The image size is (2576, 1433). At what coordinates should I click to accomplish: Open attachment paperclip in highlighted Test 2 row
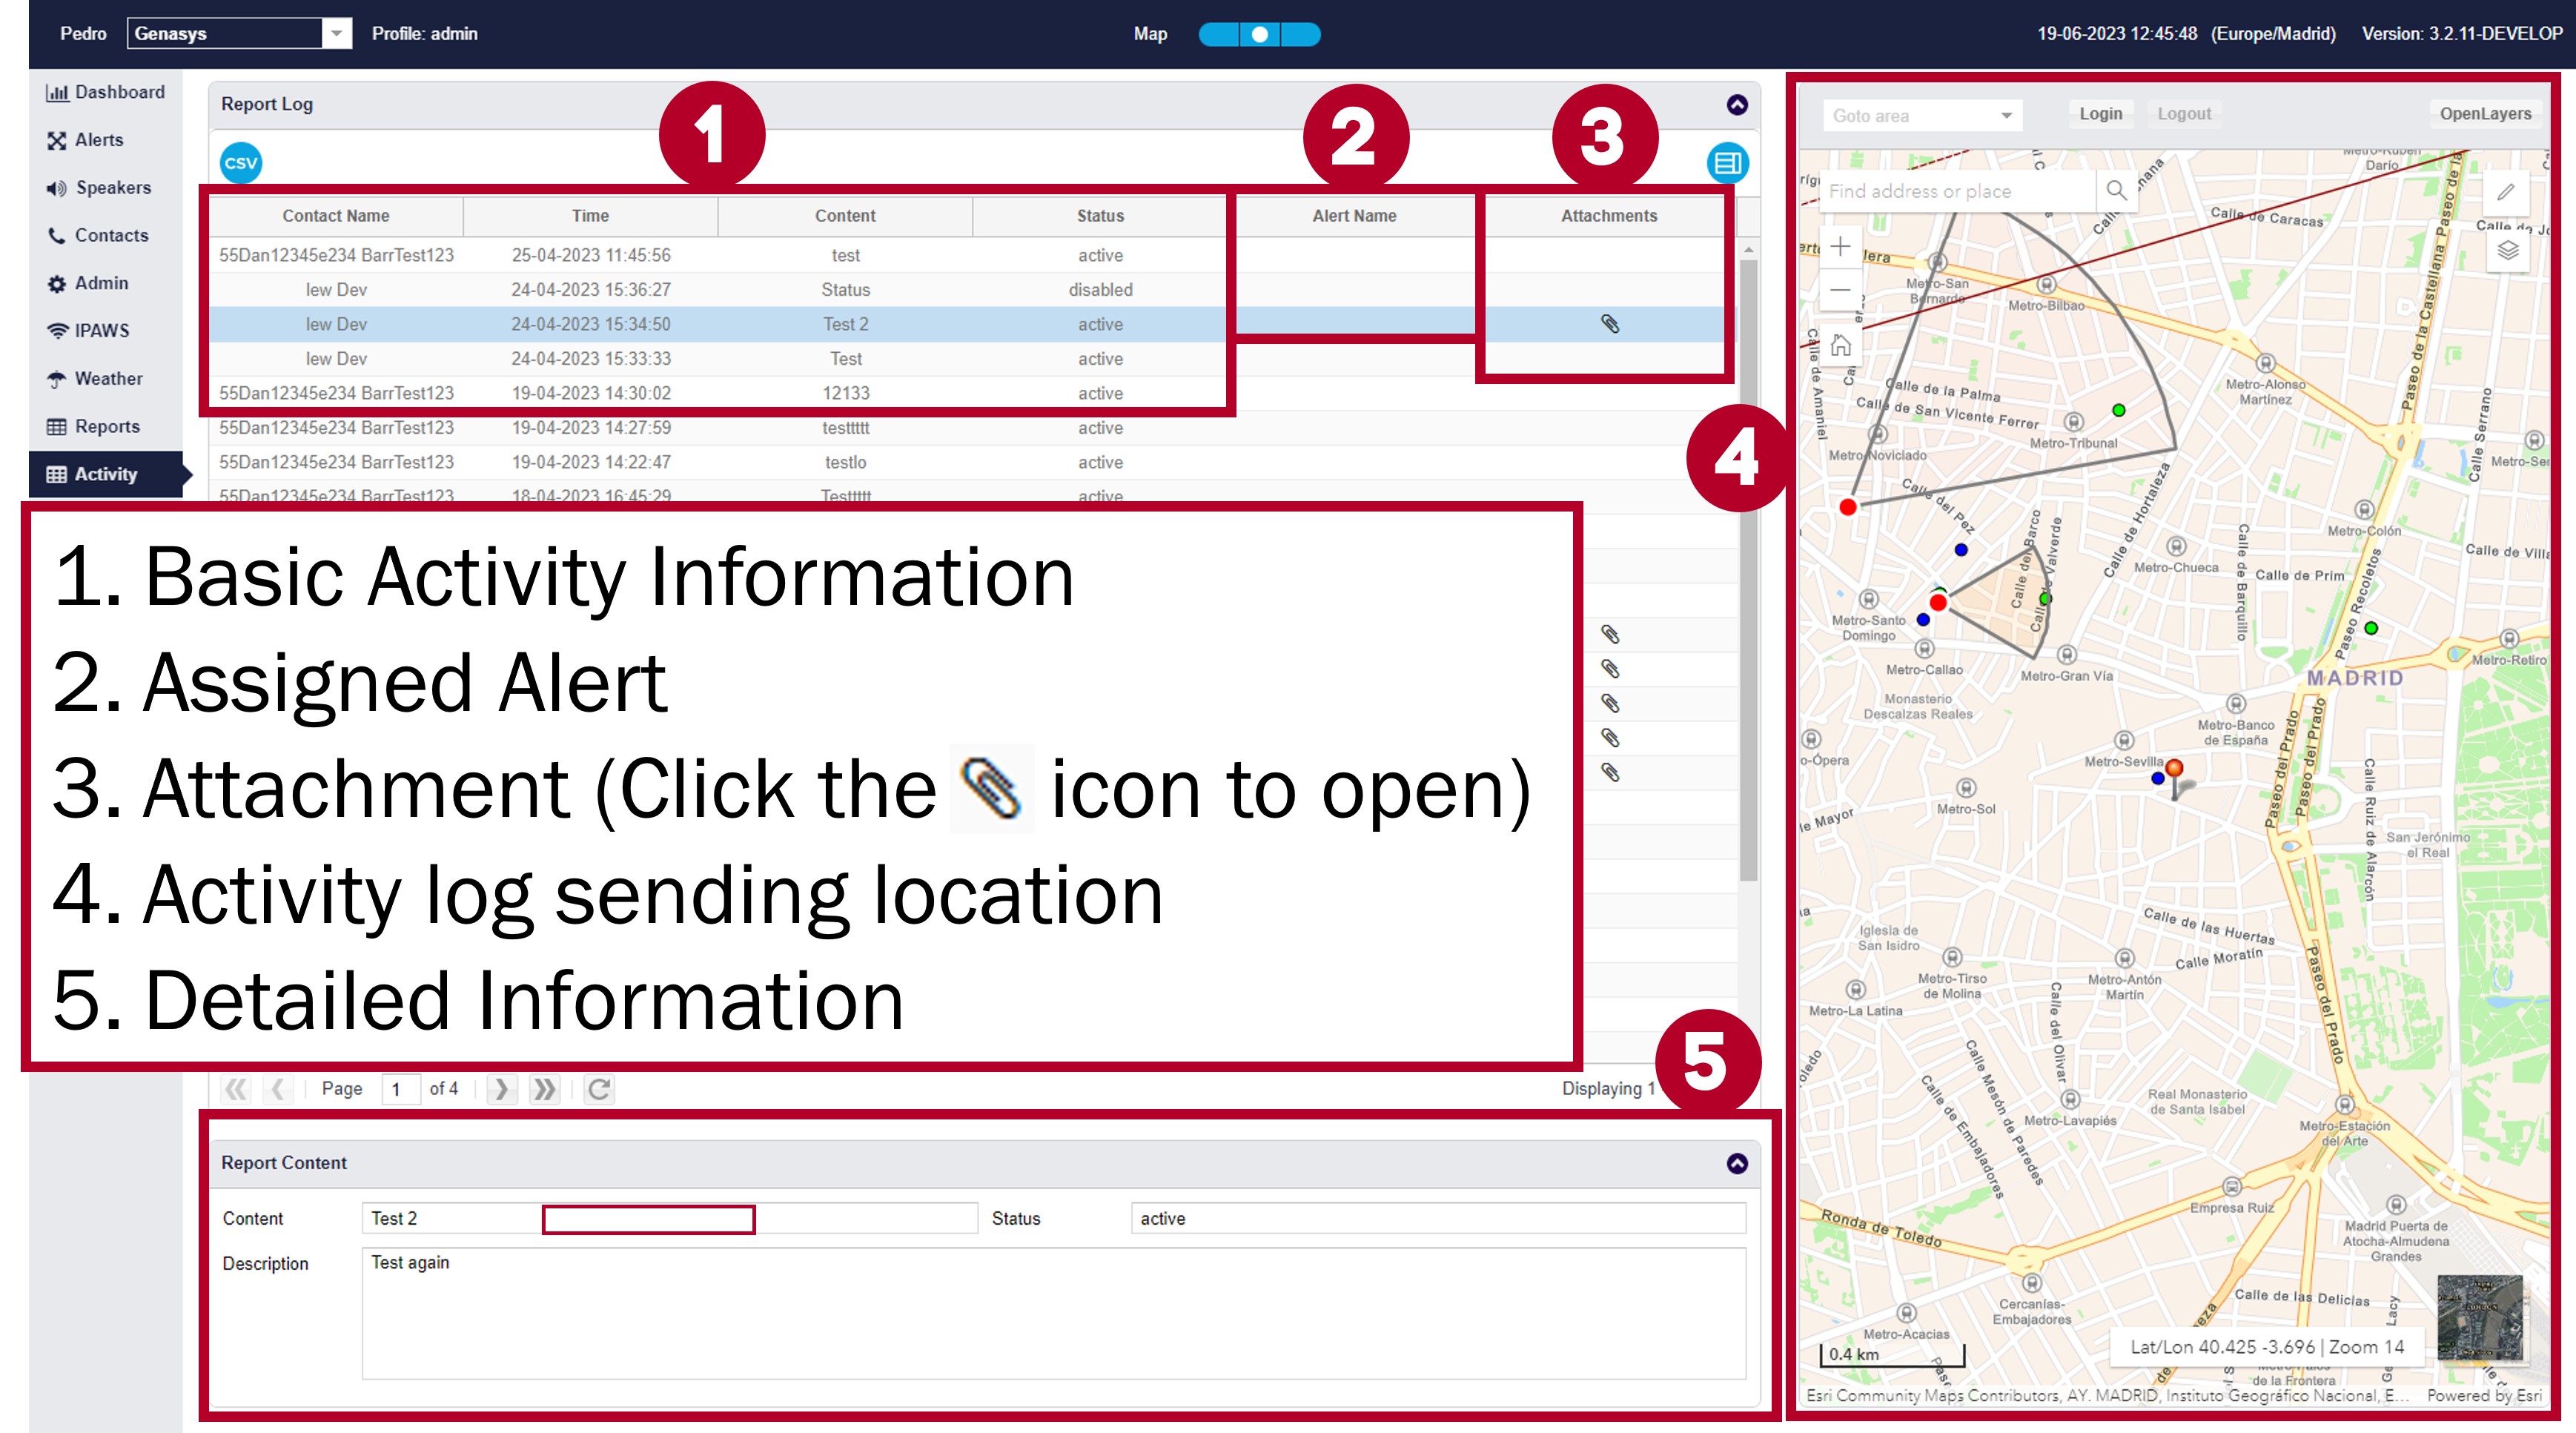(x=1609, y=324)
